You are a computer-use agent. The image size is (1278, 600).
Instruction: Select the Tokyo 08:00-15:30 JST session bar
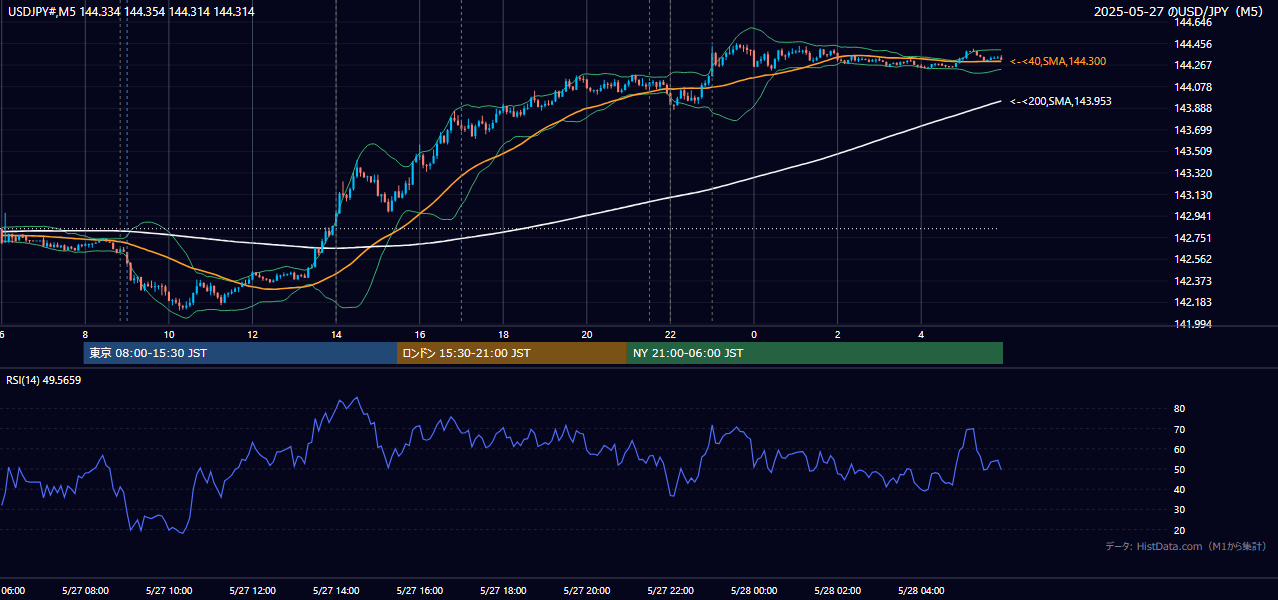click(x=240, y=353)
